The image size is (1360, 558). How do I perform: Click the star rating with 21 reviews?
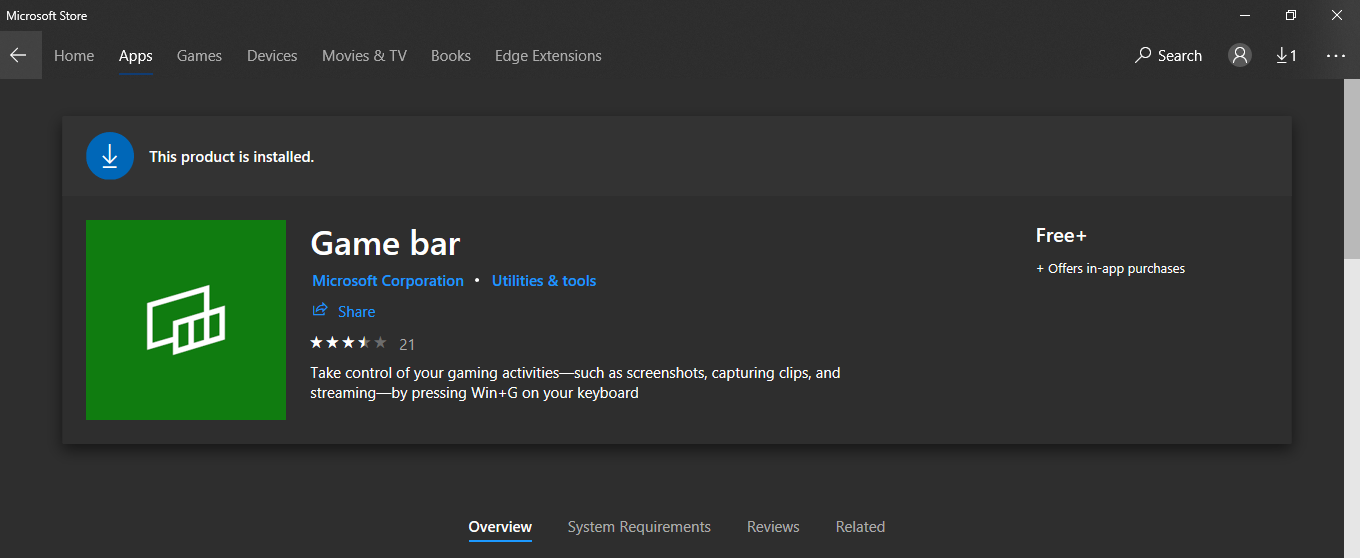362,343
